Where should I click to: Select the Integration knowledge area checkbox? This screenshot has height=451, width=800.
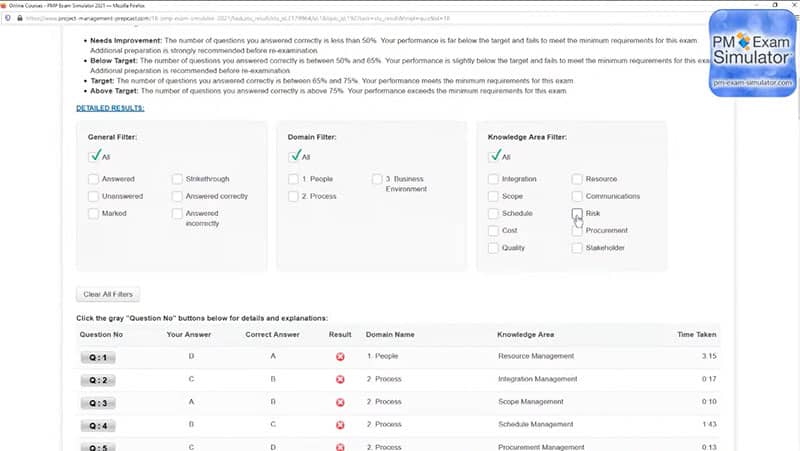(493, 179)
